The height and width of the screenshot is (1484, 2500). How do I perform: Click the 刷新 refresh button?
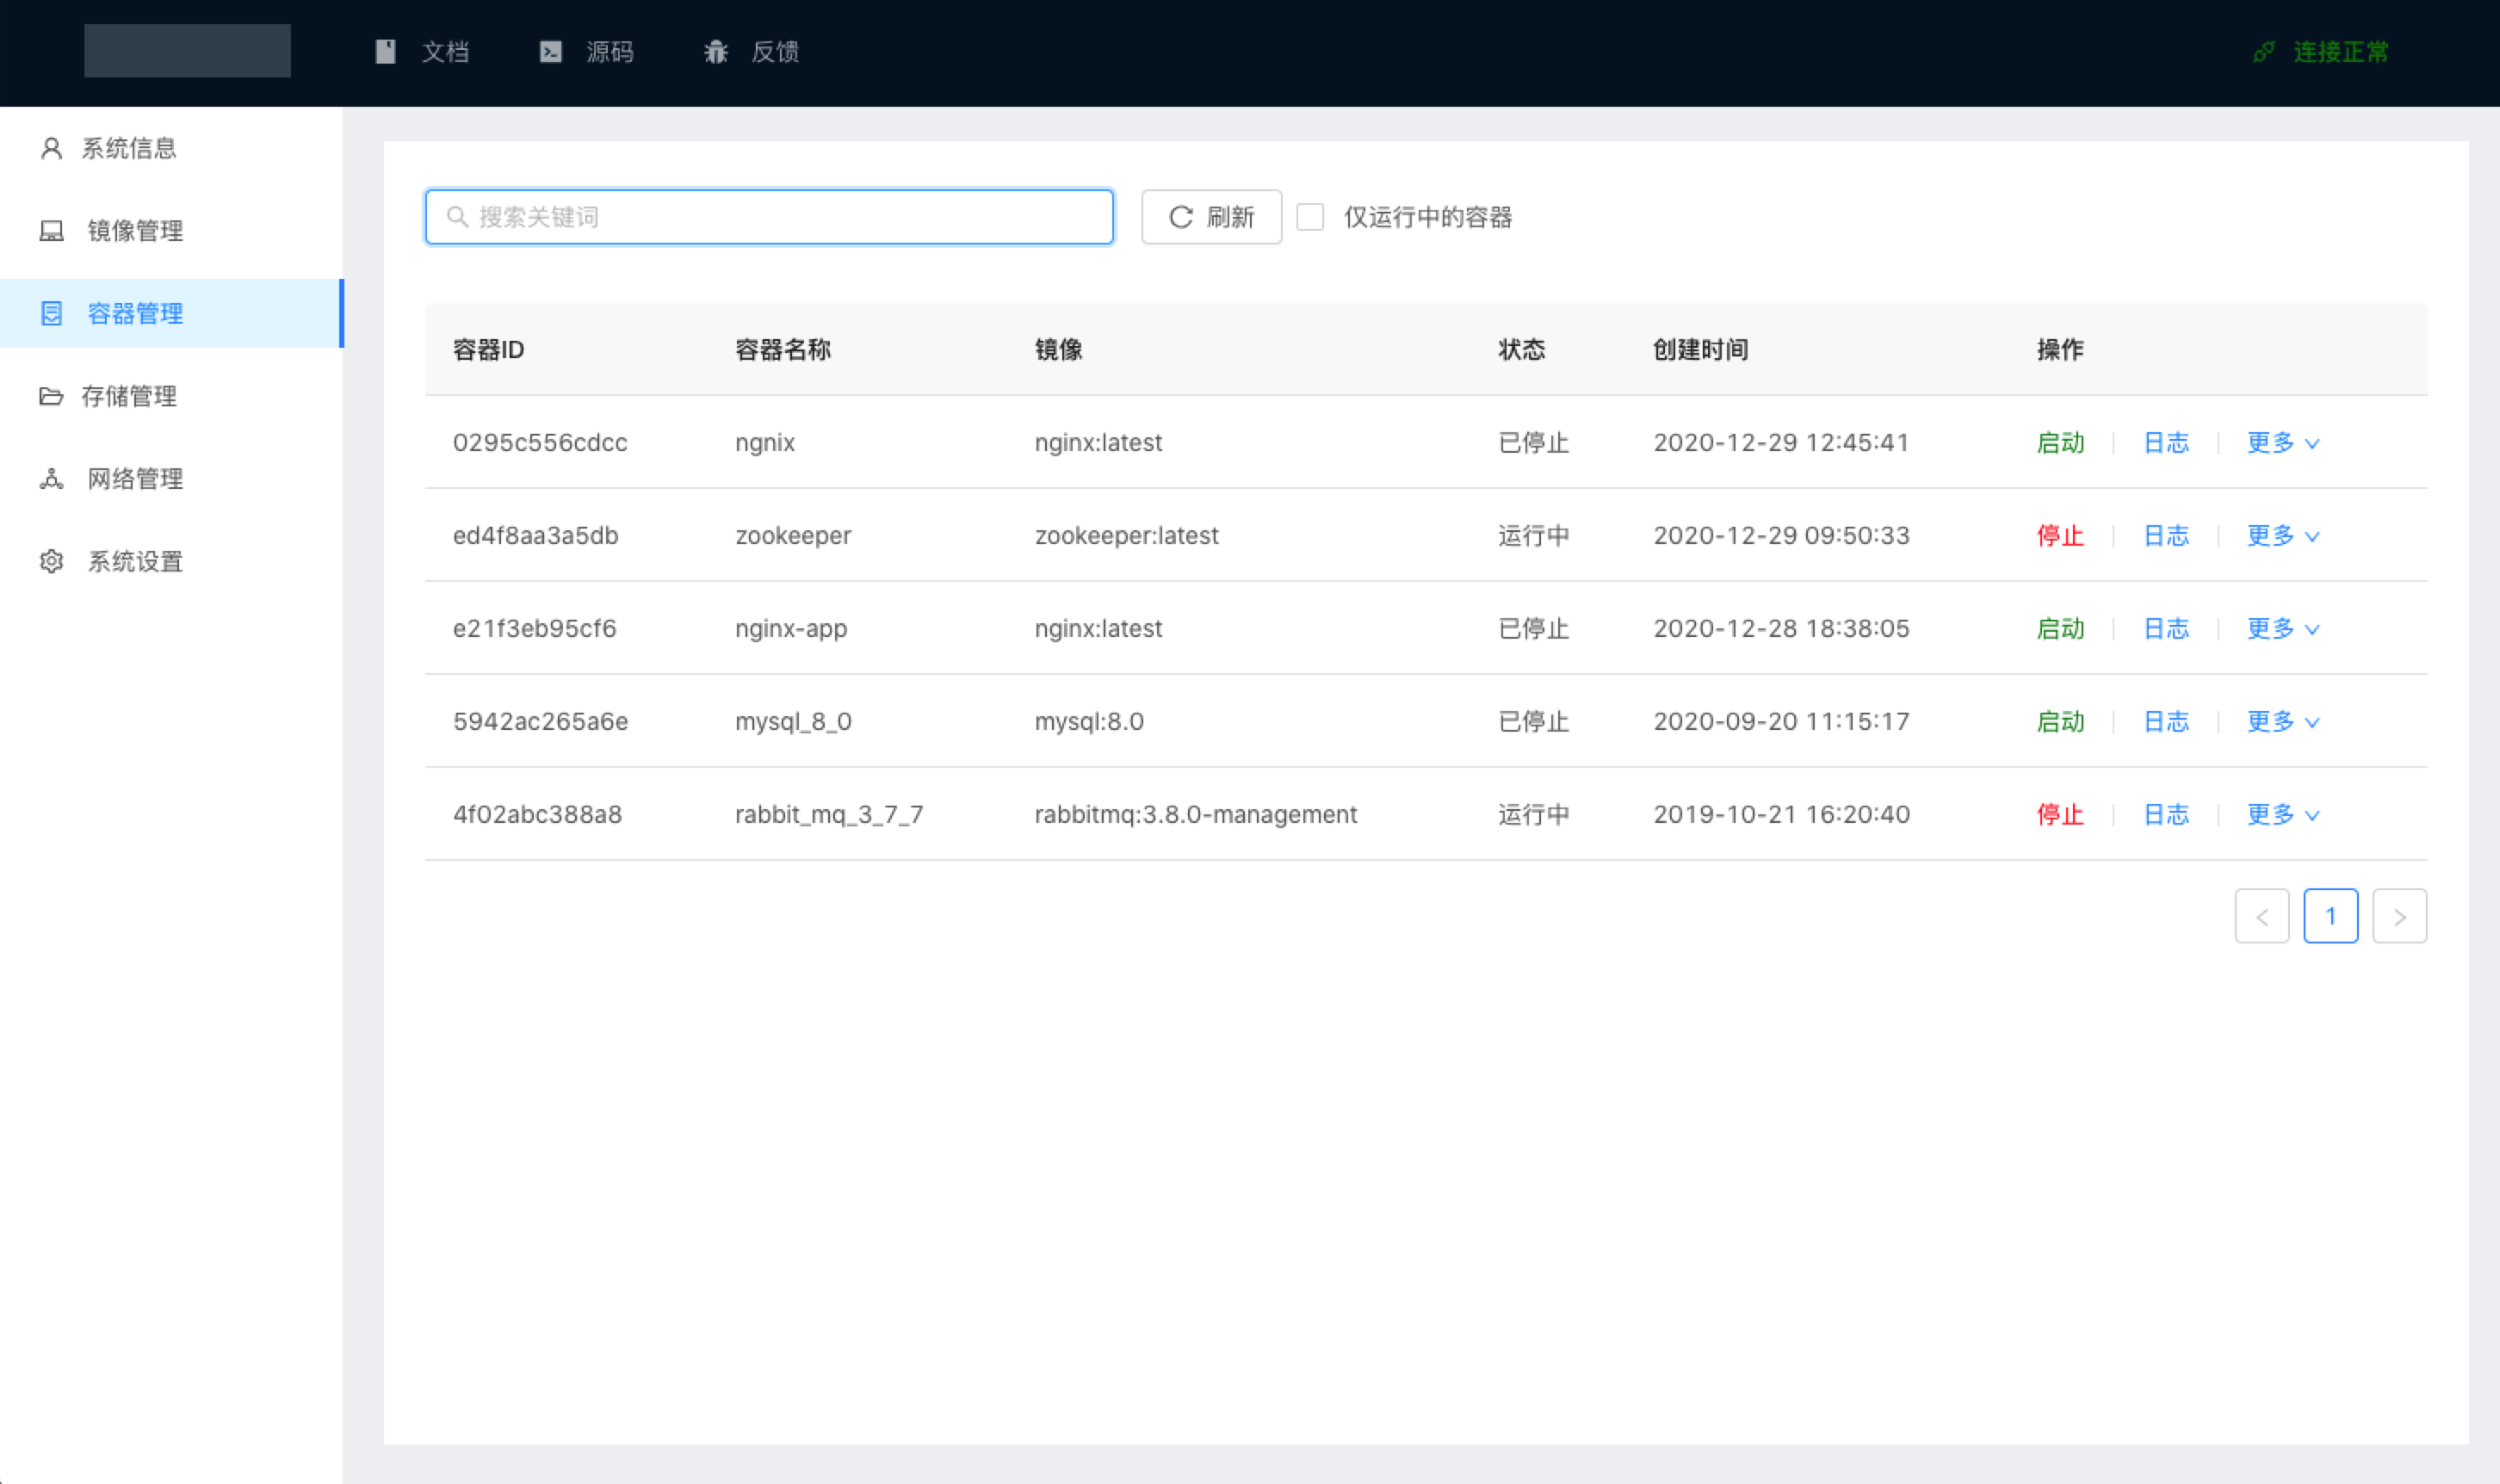click(x=1210, y=217)
